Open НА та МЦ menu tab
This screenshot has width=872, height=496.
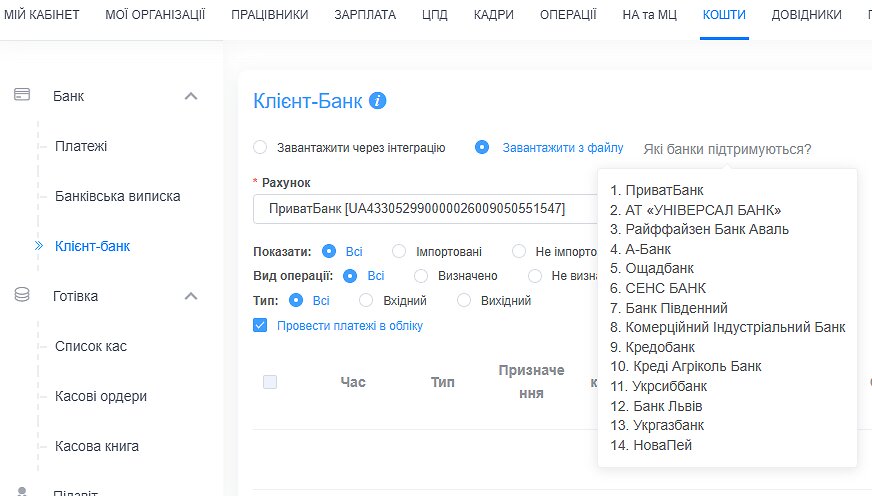tap(650, 14)
